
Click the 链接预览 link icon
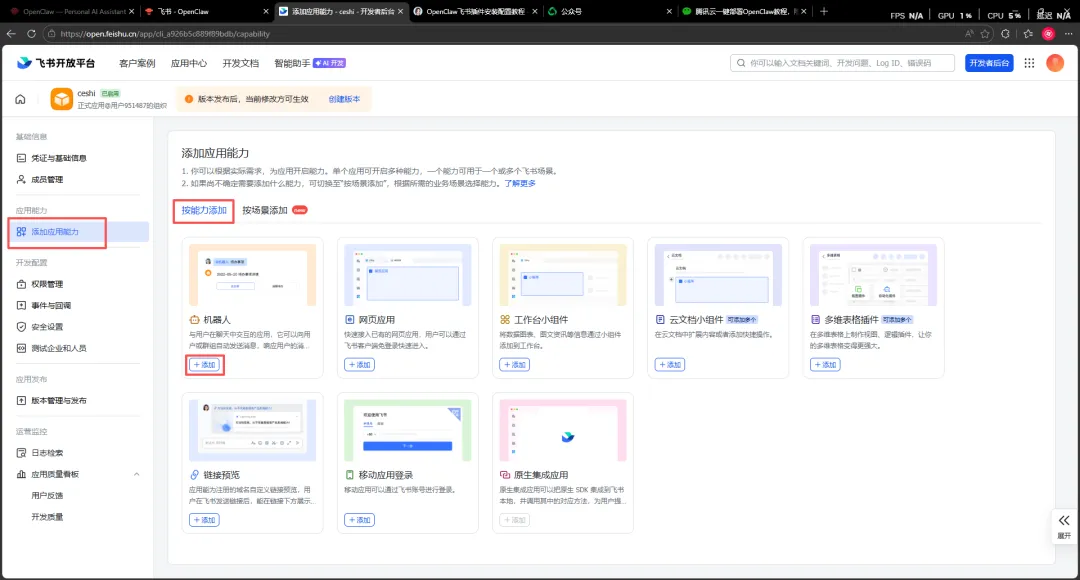195,475
